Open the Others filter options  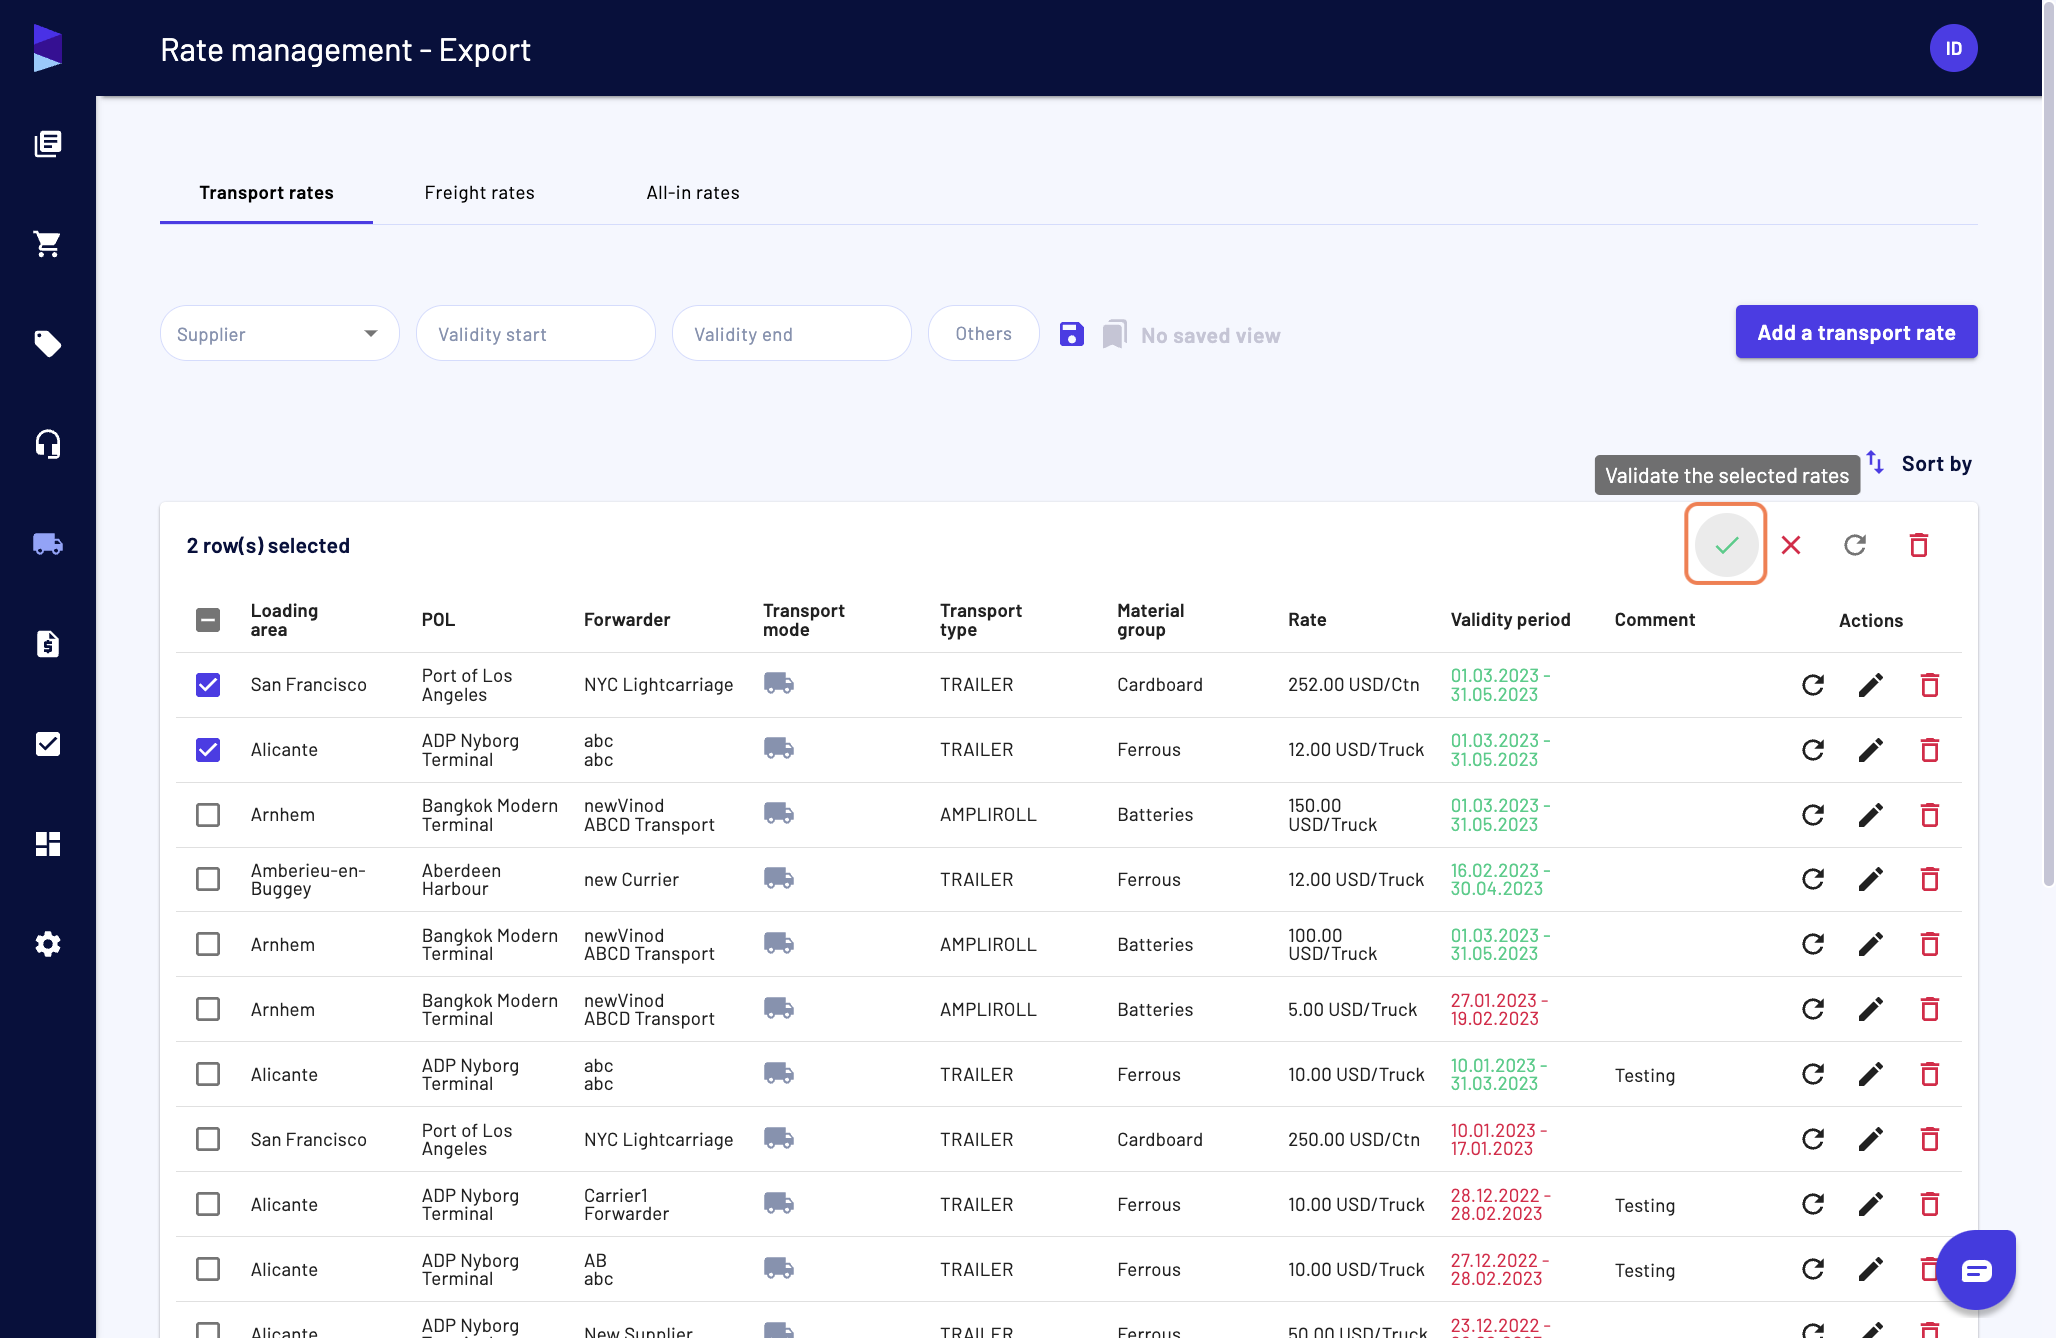click(x=984, y=334)
